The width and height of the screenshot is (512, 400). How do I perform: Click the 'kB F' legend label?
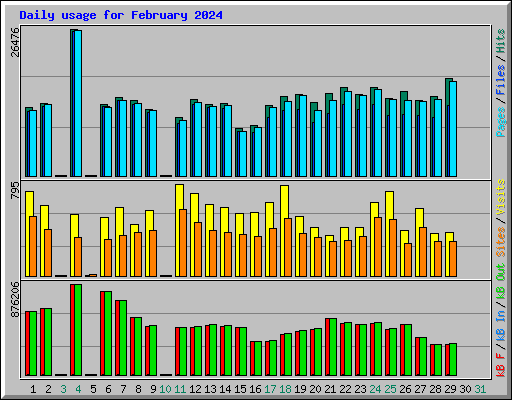click(x=501, y=365)
